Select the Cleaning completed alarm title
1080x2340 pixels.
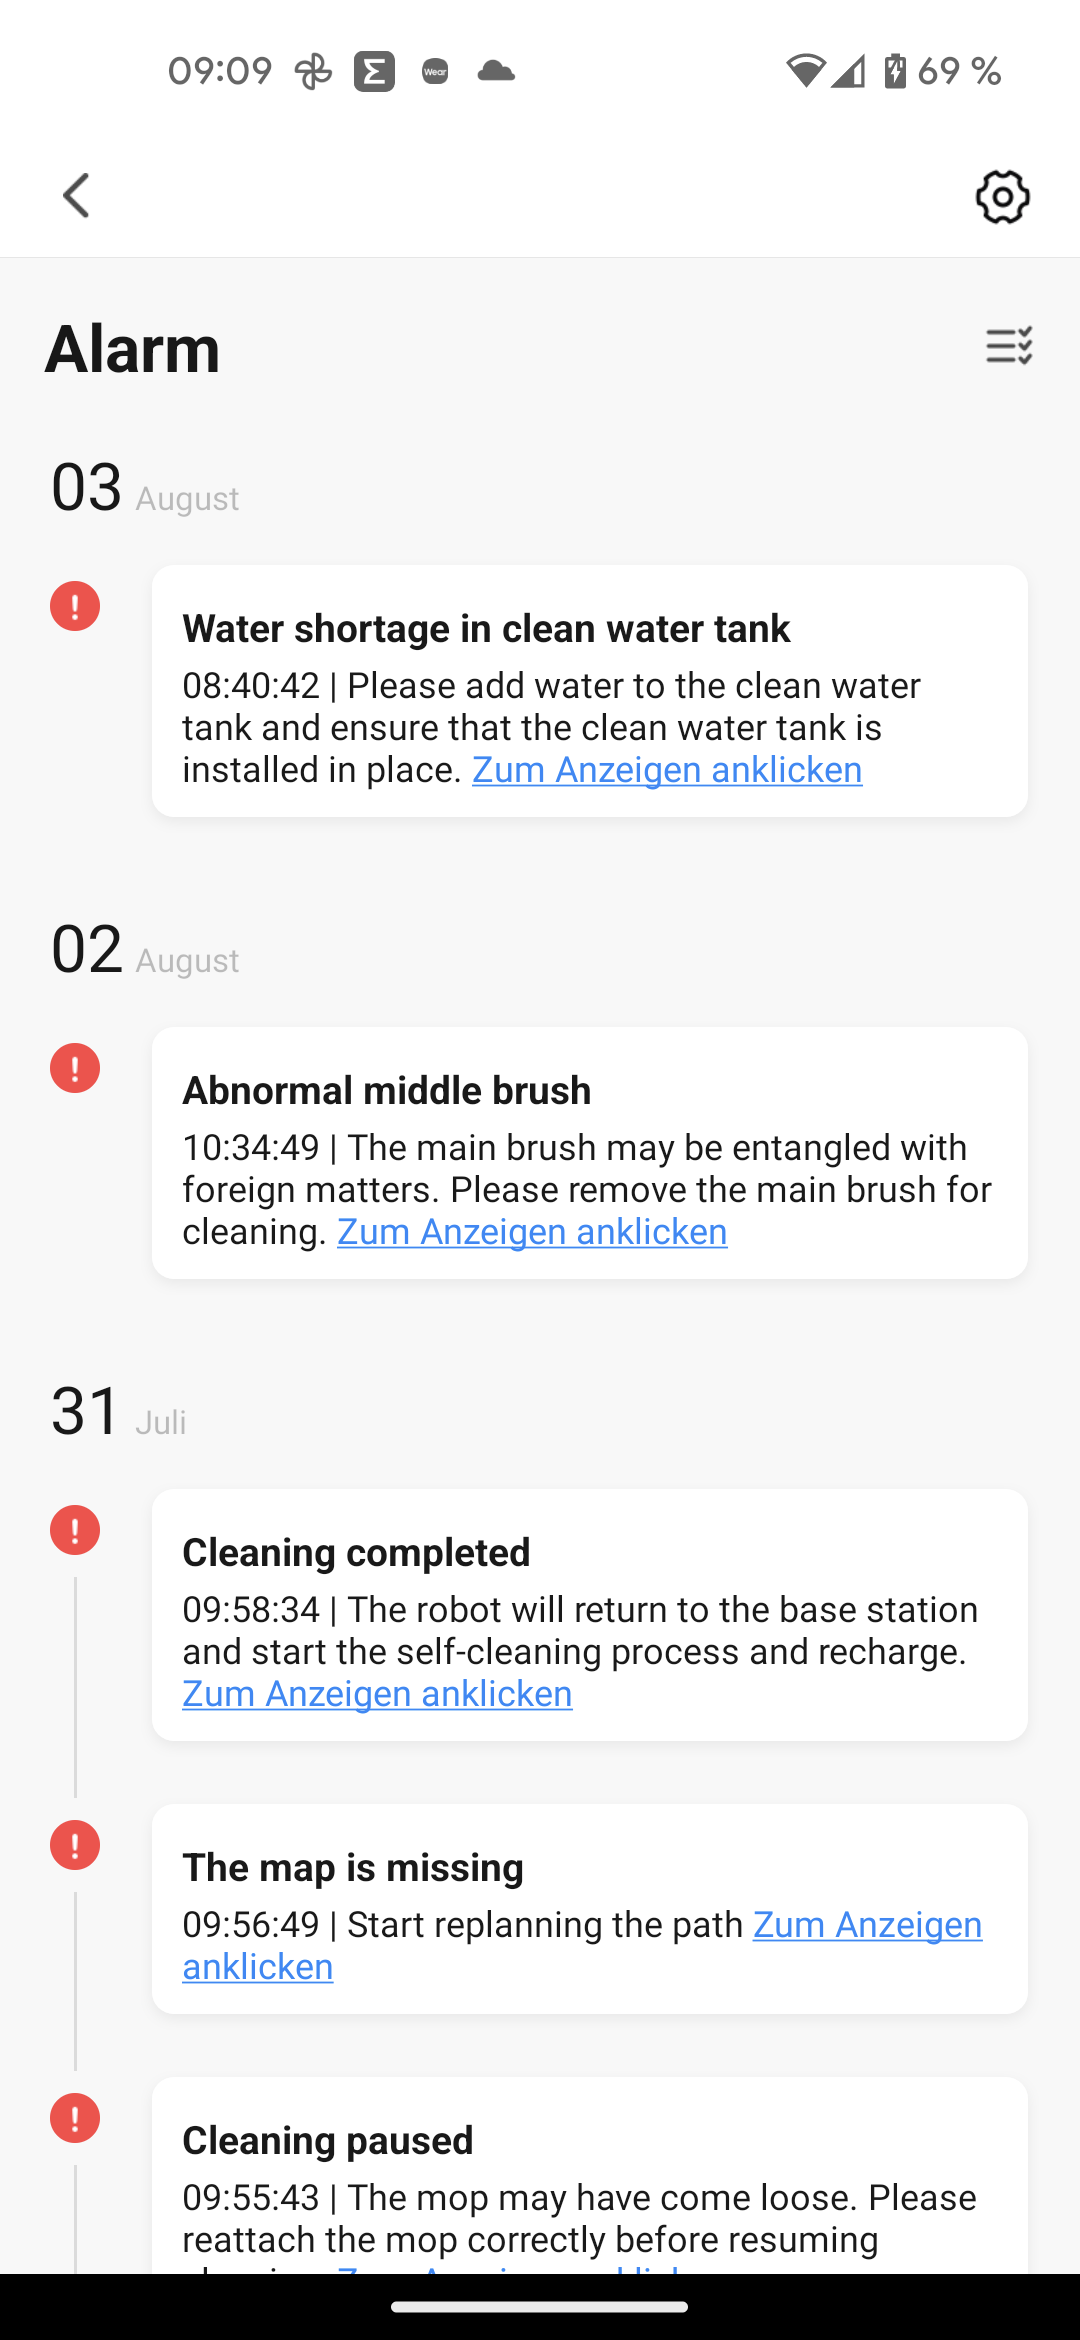(x=356, y=1553)
